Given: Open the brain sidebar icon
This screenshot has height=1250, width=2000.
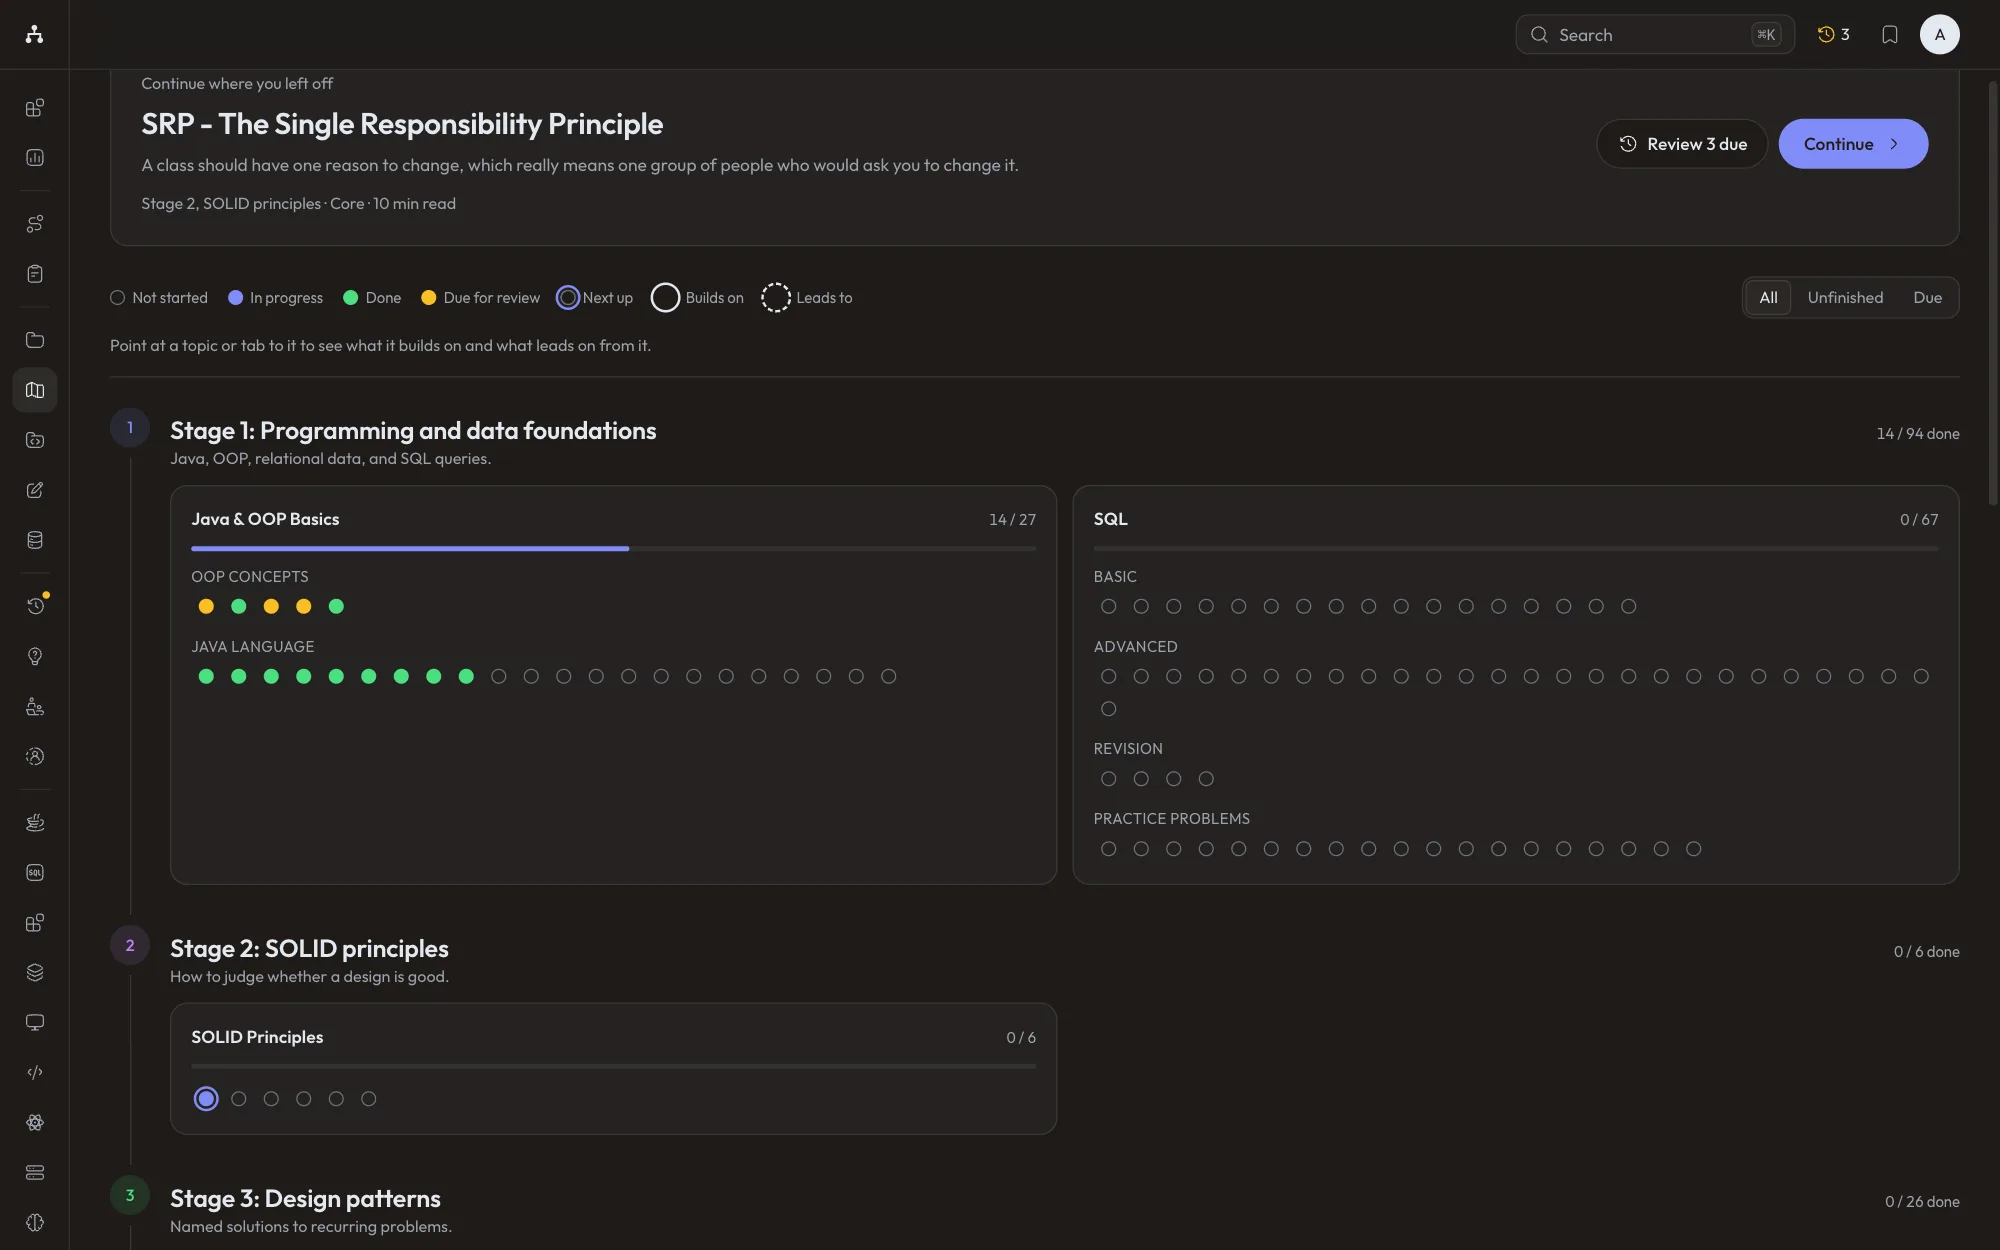Looking at the screenshot, I should [35, 1222].
